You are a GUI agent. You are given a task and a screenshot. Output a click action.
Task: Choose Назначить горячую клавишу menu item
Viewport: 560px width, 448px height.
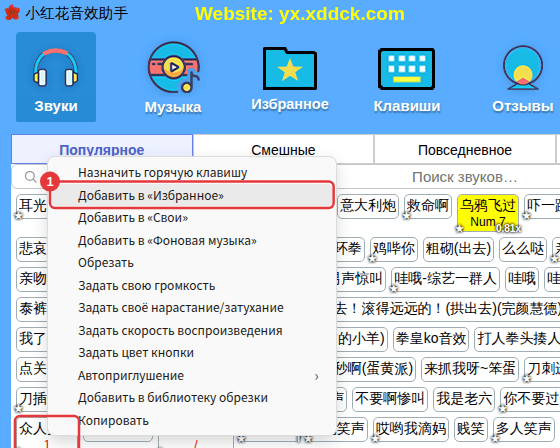click(x=192, y=173)
